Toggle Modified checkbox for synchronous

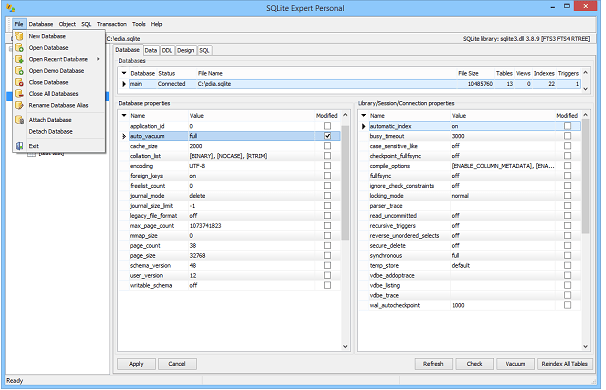click(567, 255)
